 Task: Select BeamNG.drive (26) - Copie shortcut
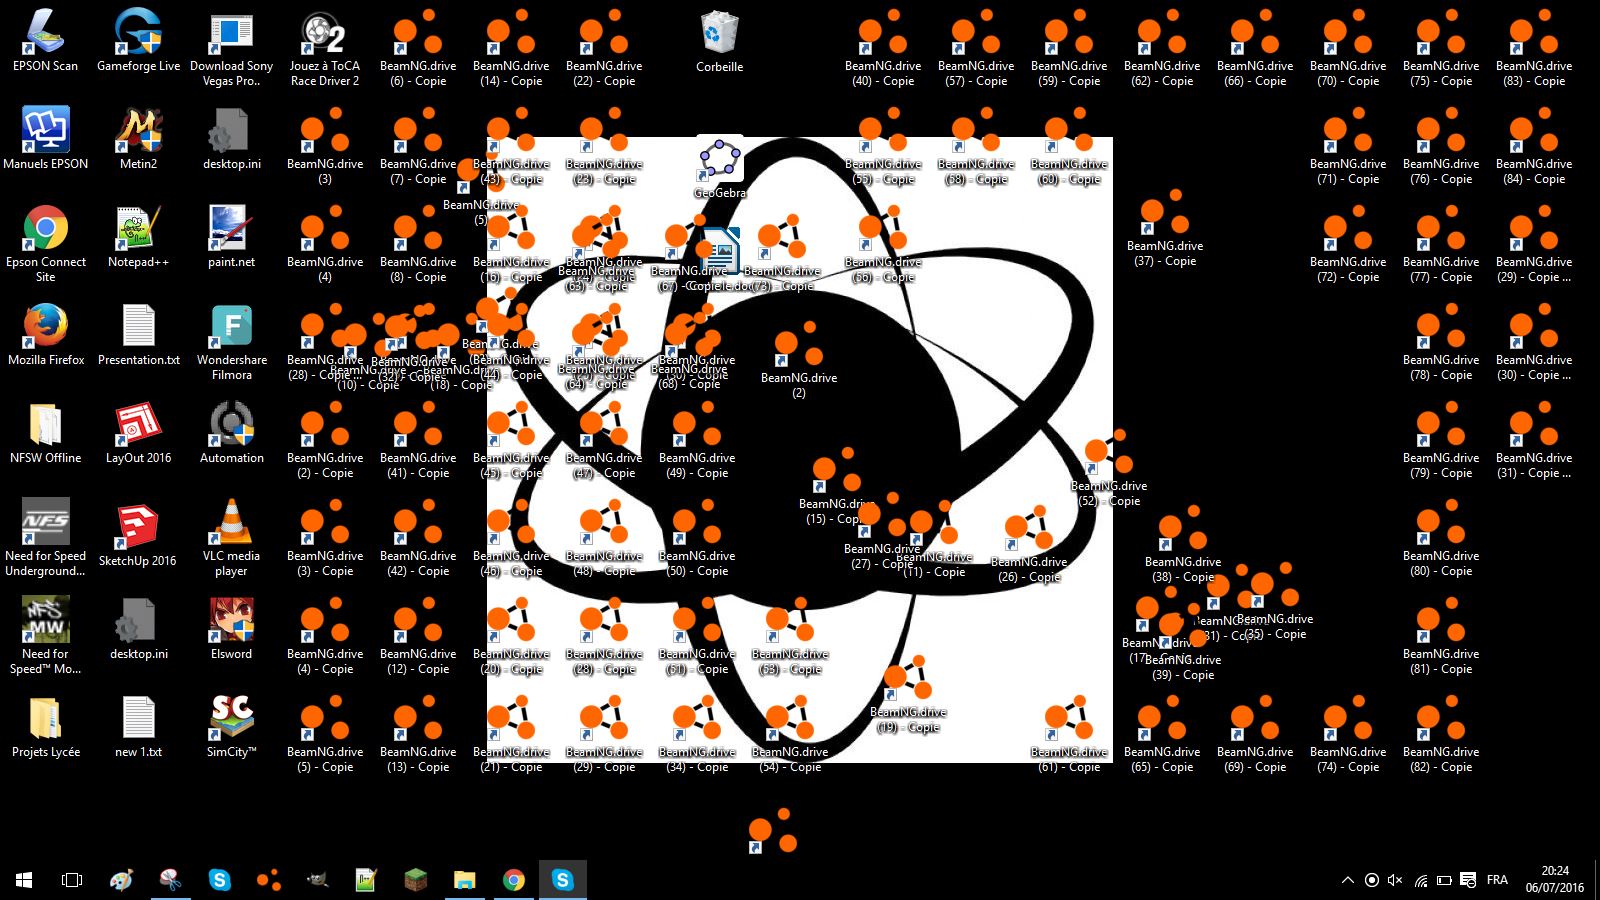click(x=1029, y=545)
